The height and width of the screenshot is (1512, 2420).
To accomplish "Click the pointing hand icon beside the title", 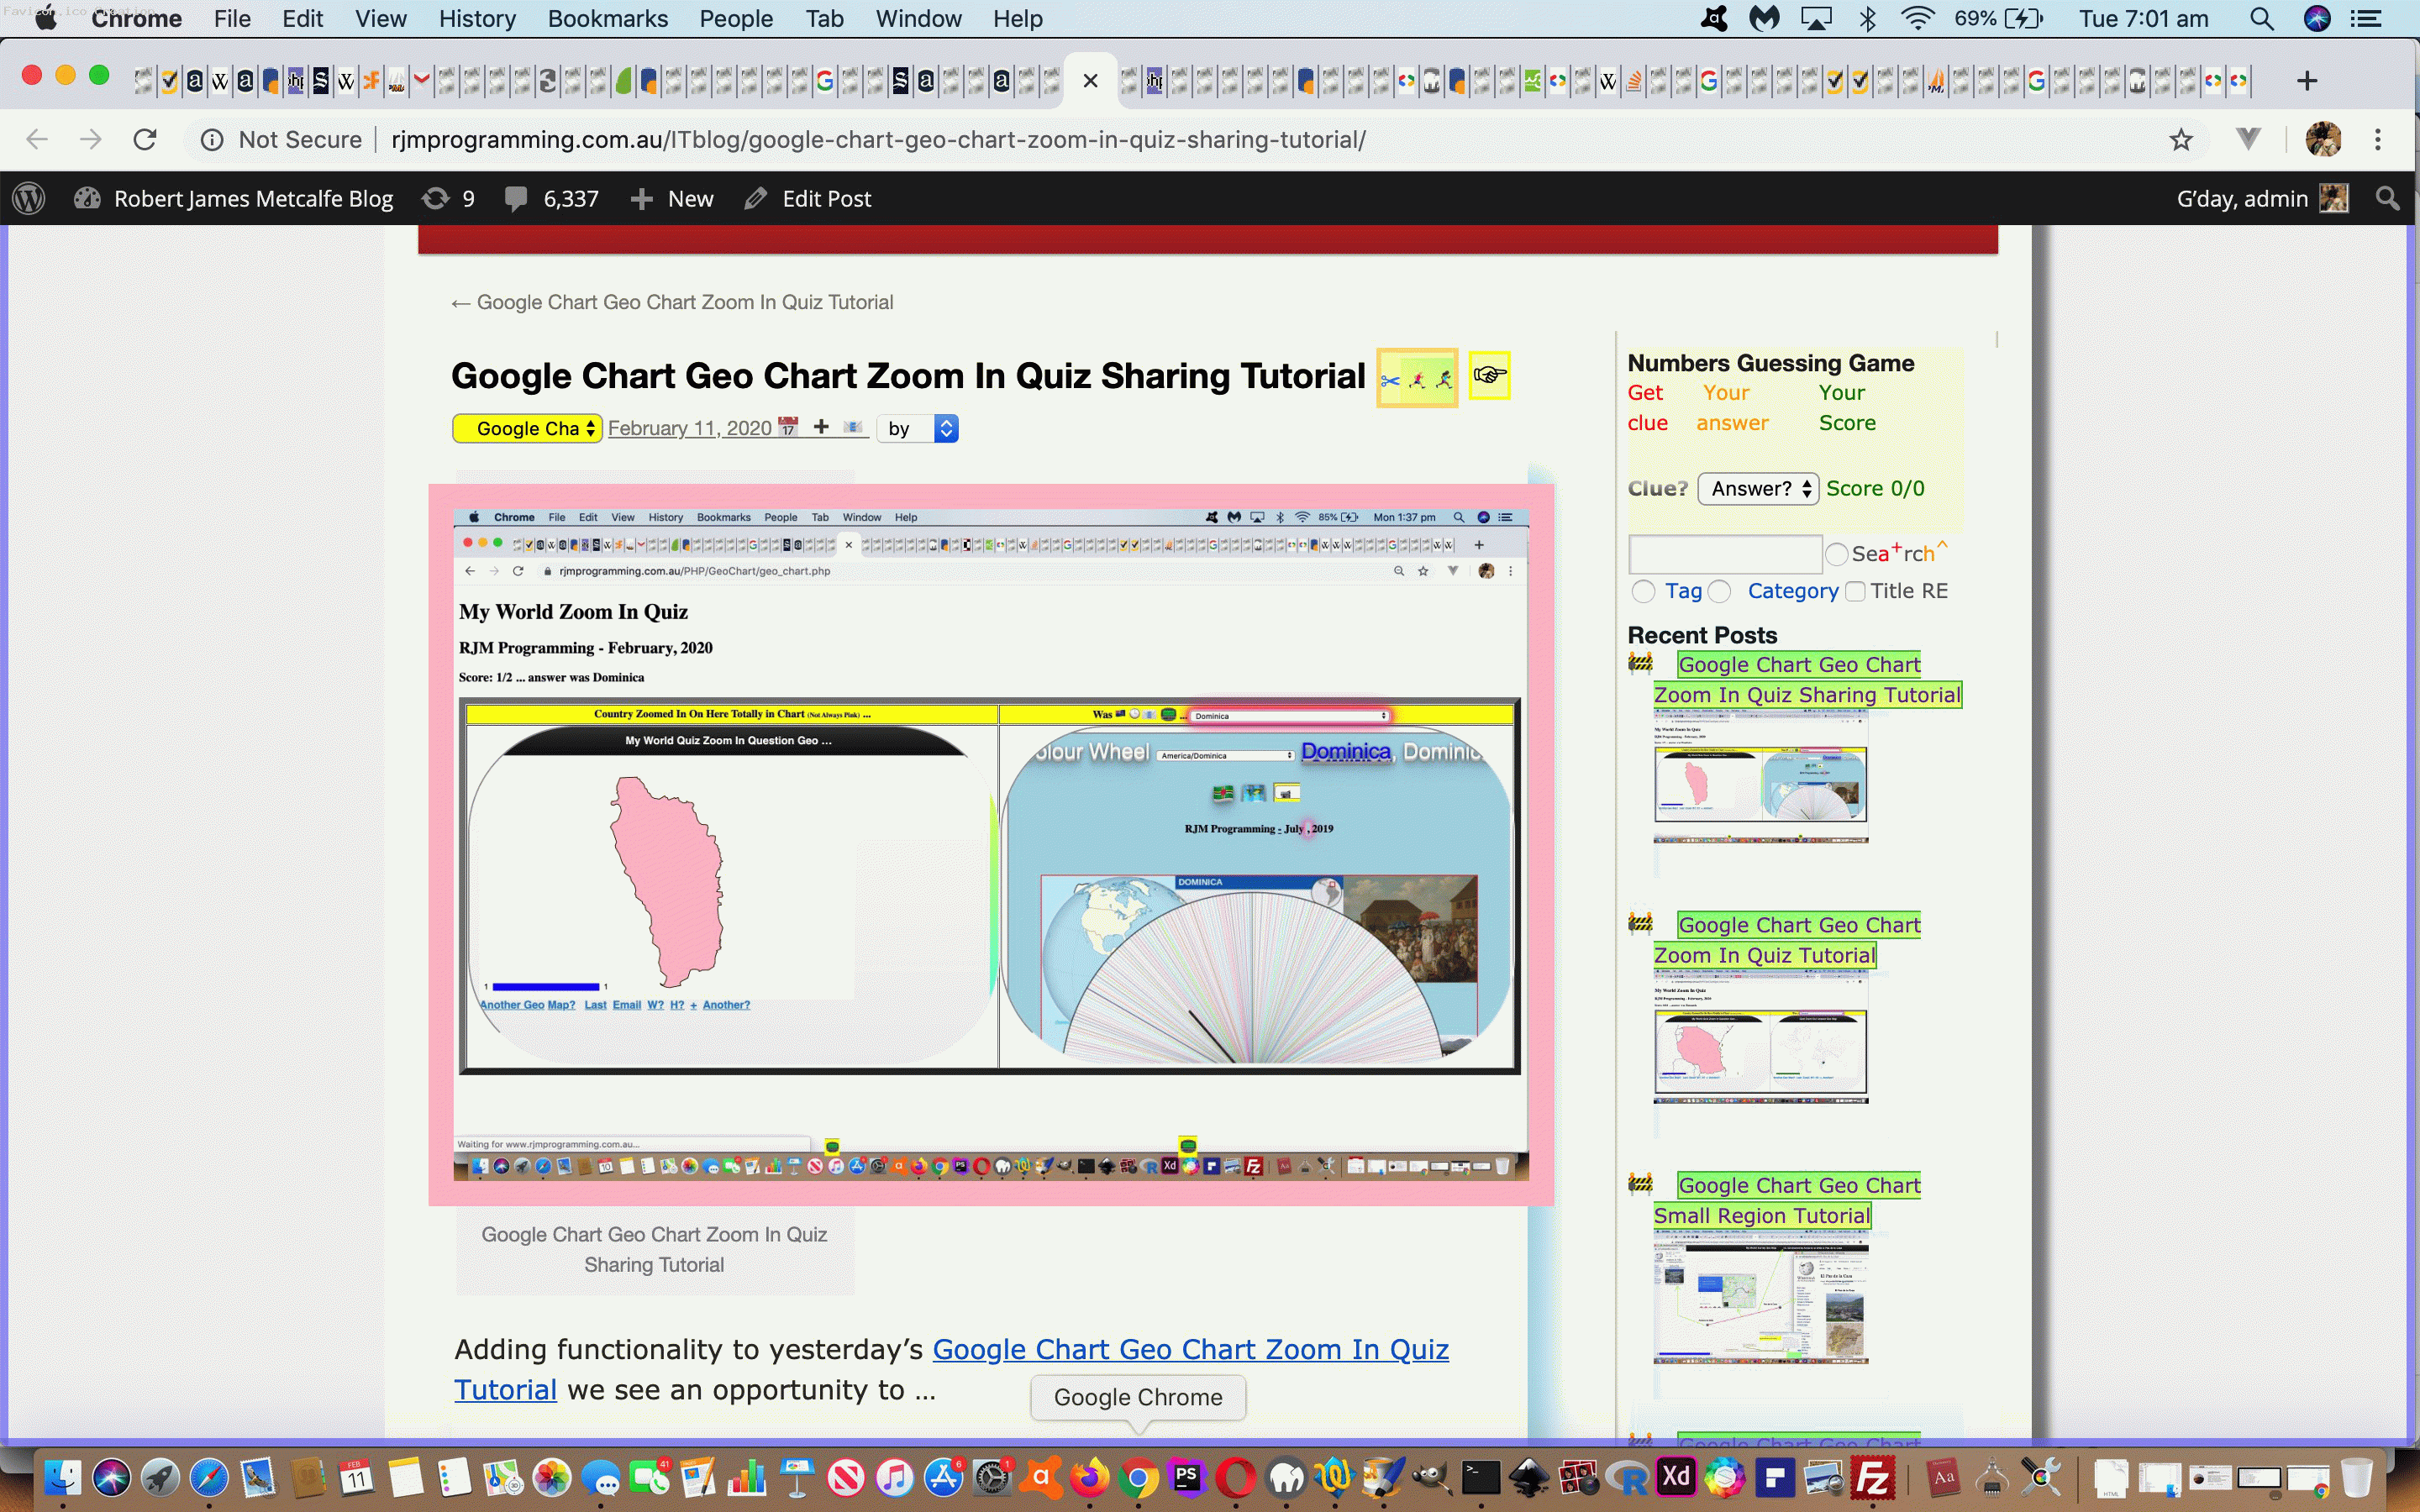I will click(1489, 376).
